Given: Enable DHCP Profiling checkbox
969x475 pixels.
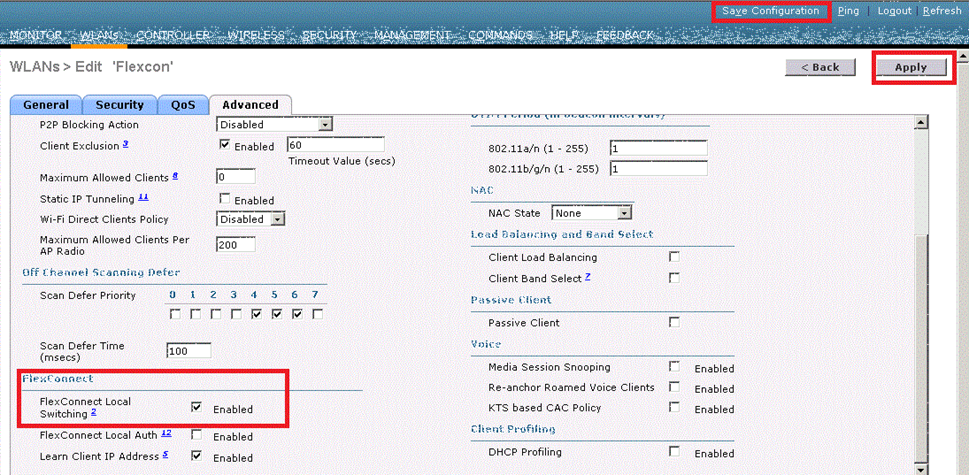Looking at the screenshot, I should [x=674, y=452].
